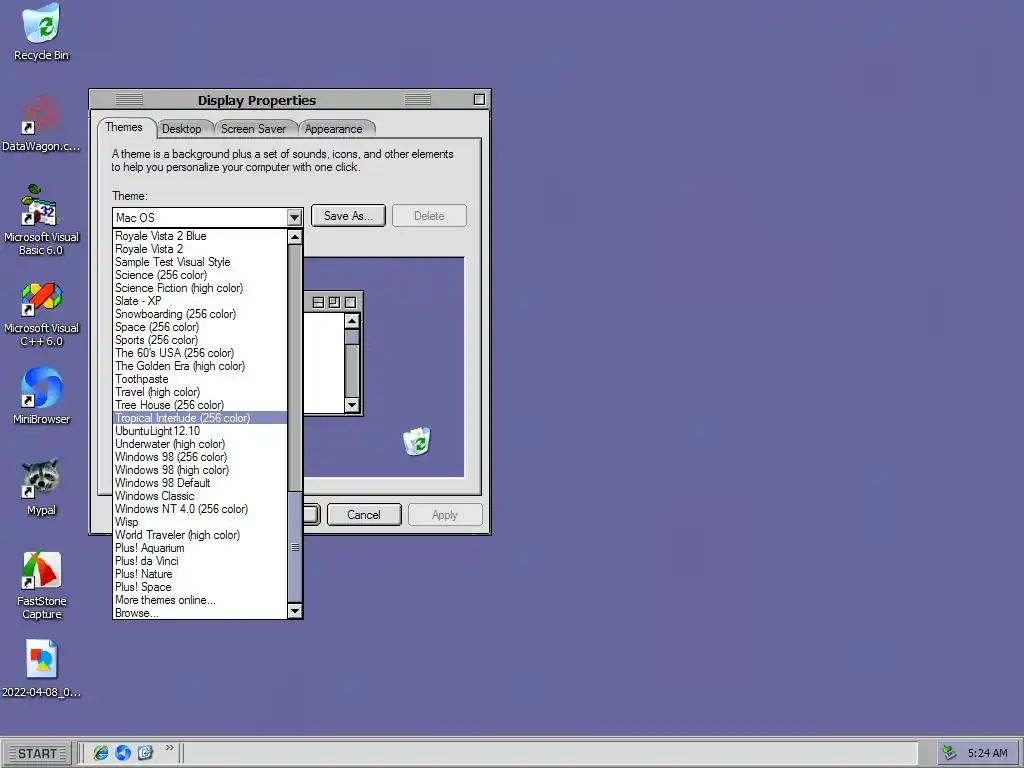
Task: Switch to the Screen Saver tab
Action: pos(253,129)
